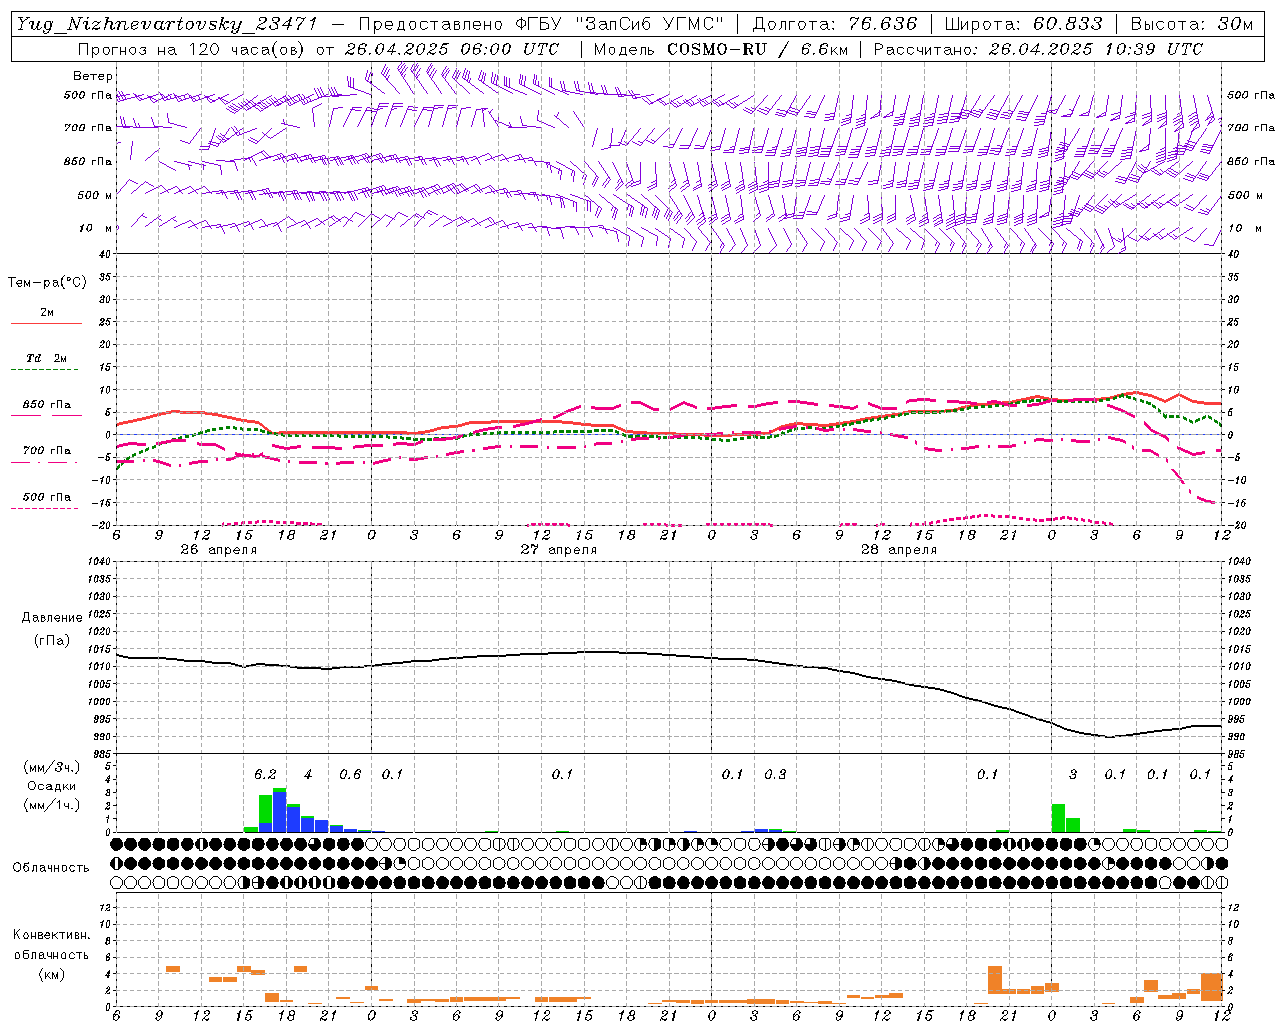
Task: Select the Осадки precipitation label
Action: point(51,786)
